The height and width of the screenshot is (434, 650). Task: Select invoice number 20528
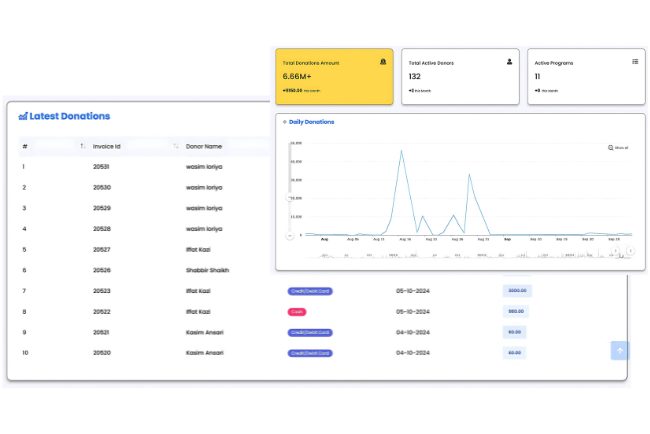pos(102,229)
